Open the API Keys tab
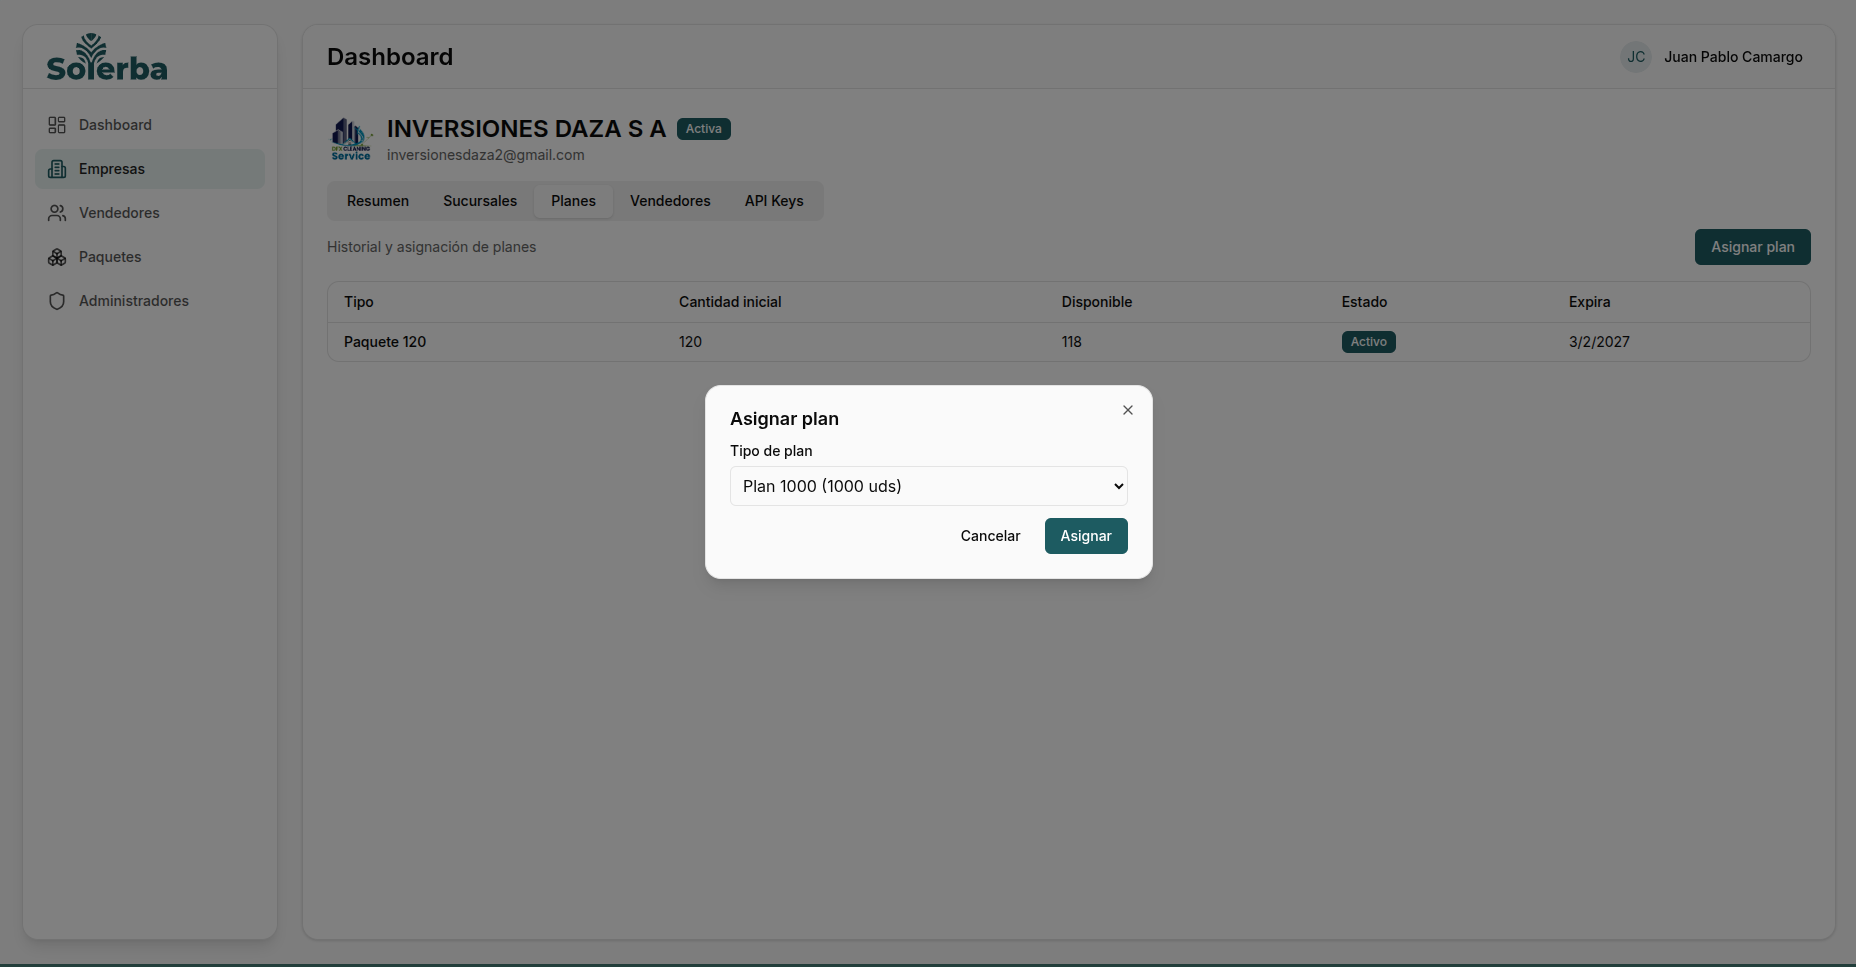 pyautogui.click(x=774, y=201)
